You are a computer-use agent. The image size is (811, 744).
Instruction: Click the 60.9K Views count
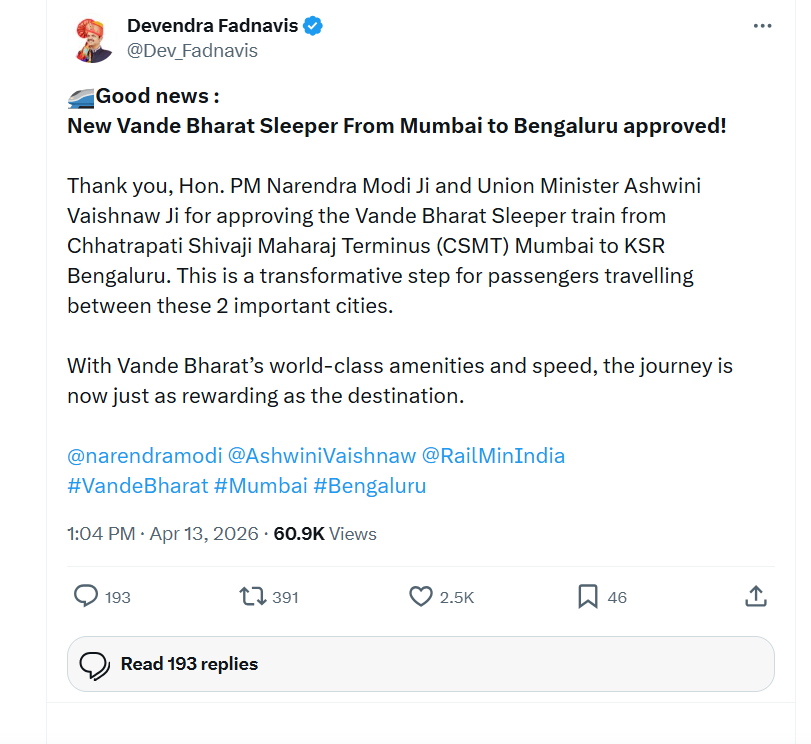(x=324, y=534)
